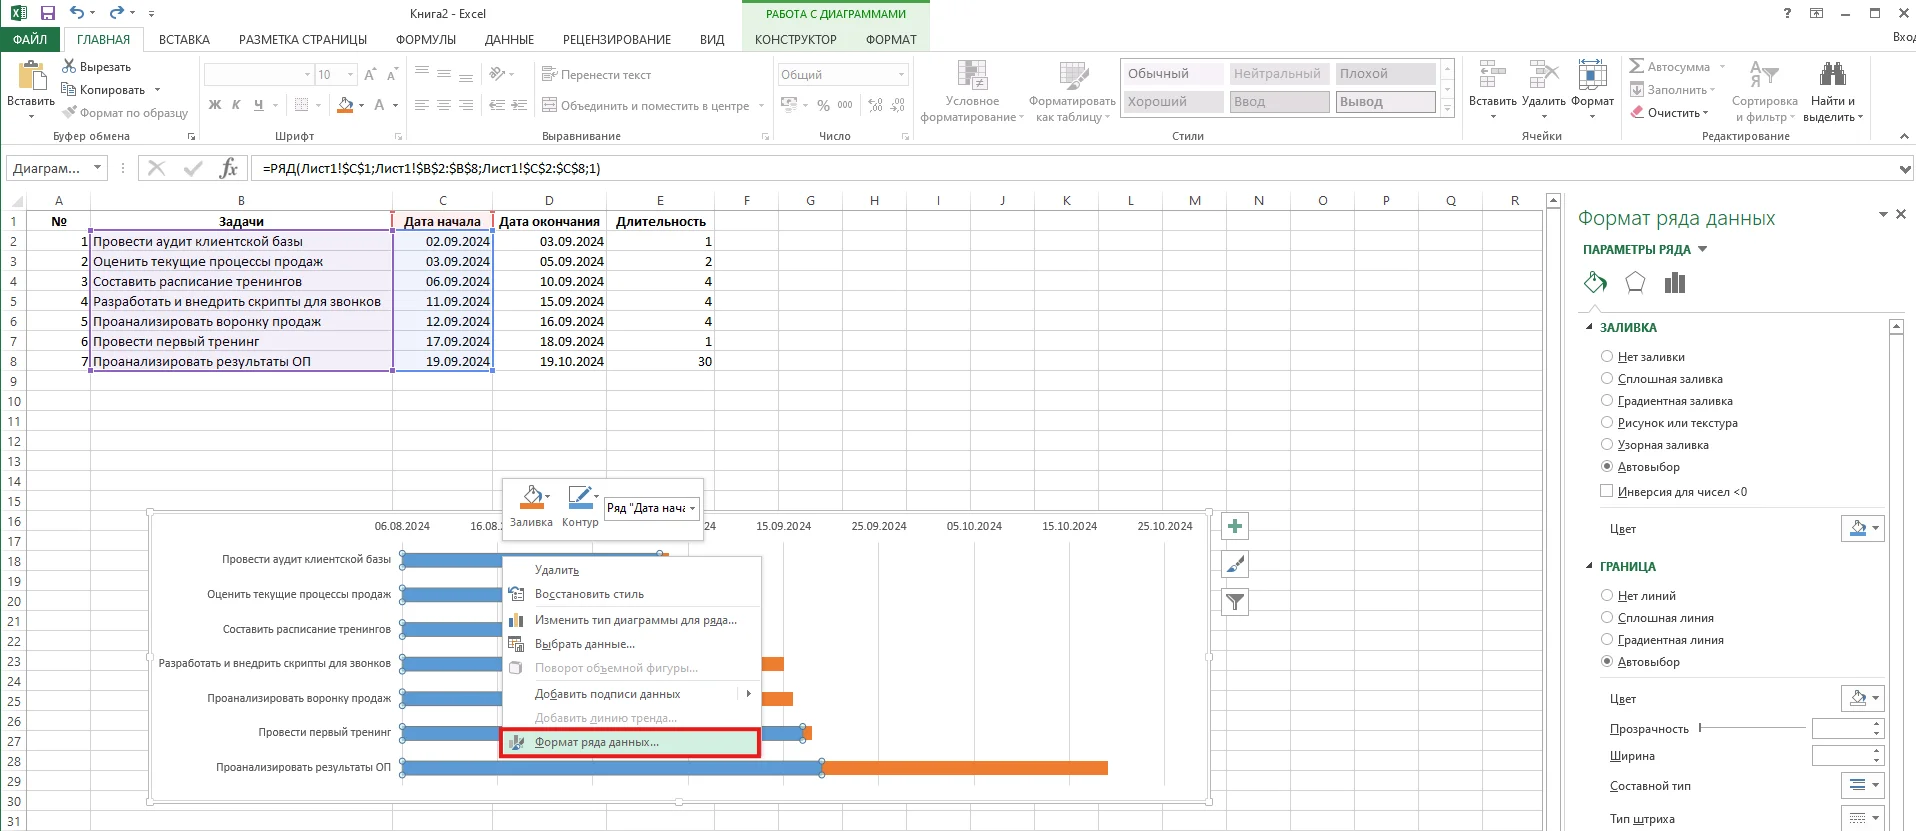
Task: Select Градиентная заливка radio button
Action: (1607, 400)
